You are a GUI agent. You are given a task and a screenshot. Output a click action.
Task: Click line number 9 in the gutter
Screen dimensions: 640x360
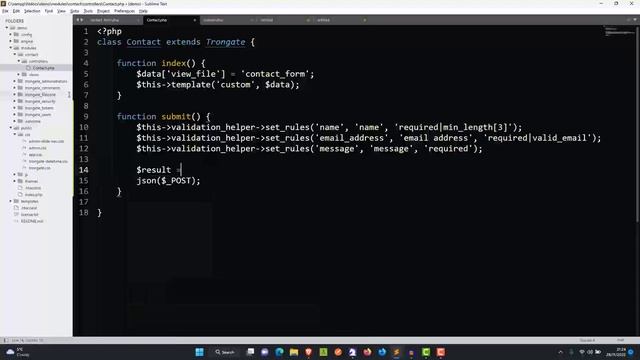click(x=85, y=116)
